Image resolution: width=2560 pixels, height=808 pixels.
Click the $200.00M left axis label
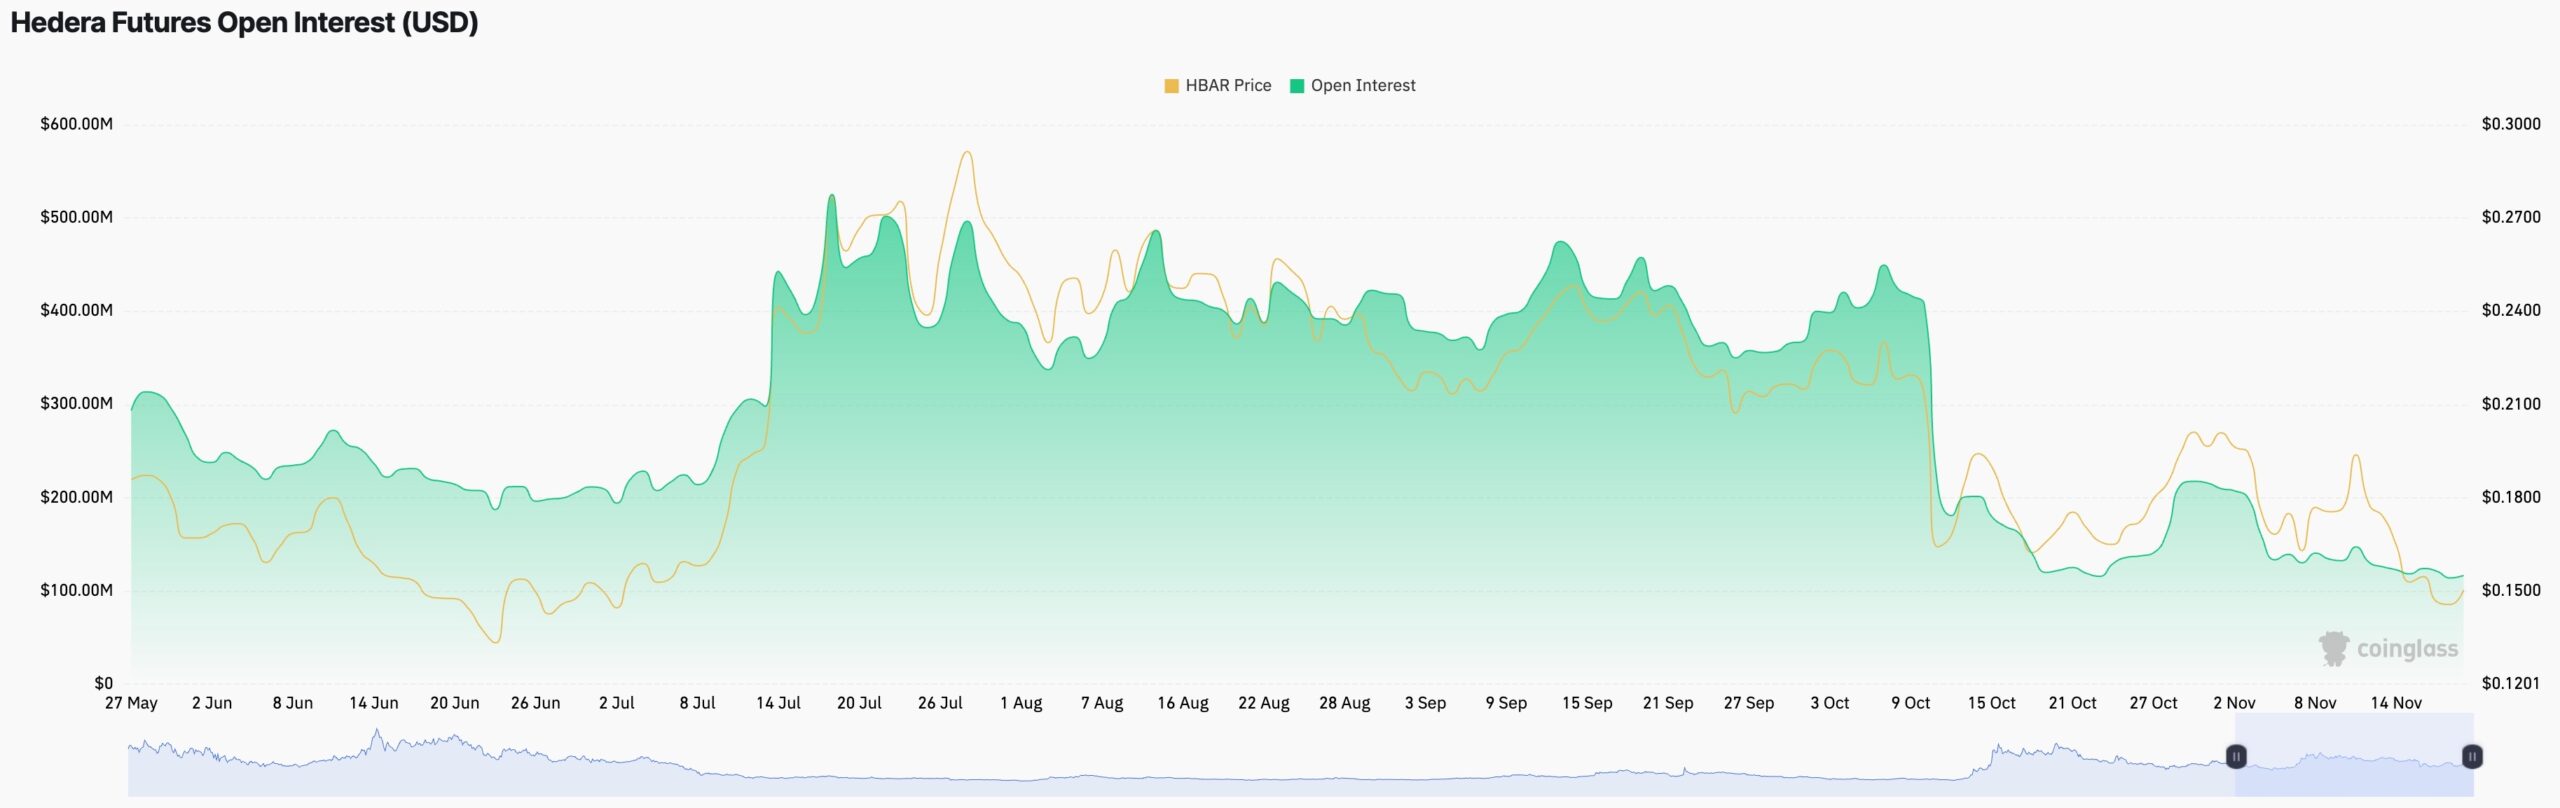click(x=76, y=497)
